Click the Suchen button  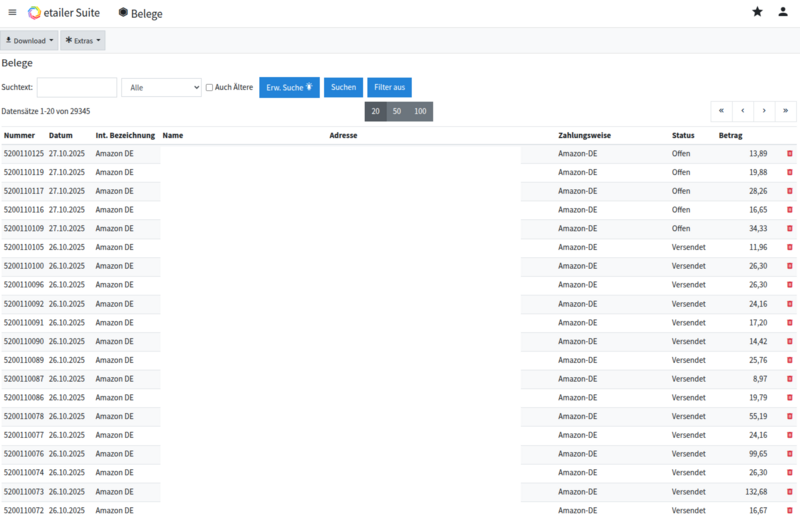pyautogui.click(x=343, y=88)
